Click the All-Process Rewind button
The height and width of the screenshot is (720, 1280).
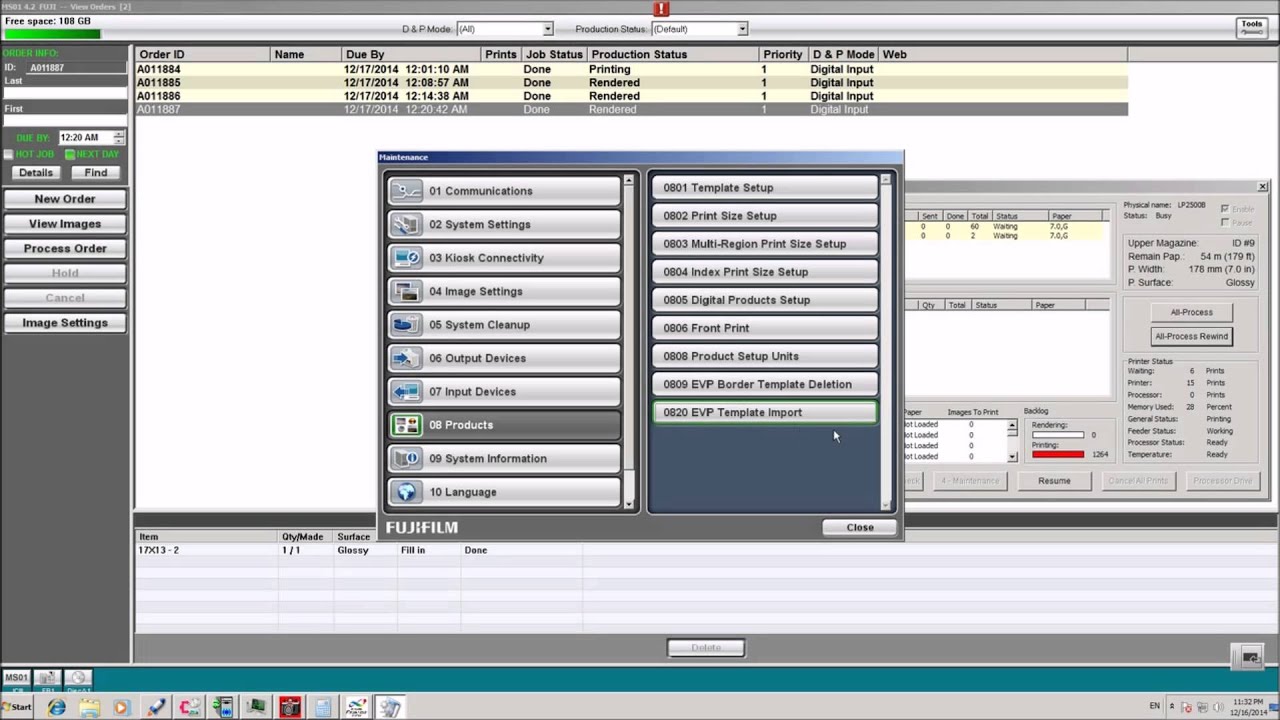click(1191, 336)
